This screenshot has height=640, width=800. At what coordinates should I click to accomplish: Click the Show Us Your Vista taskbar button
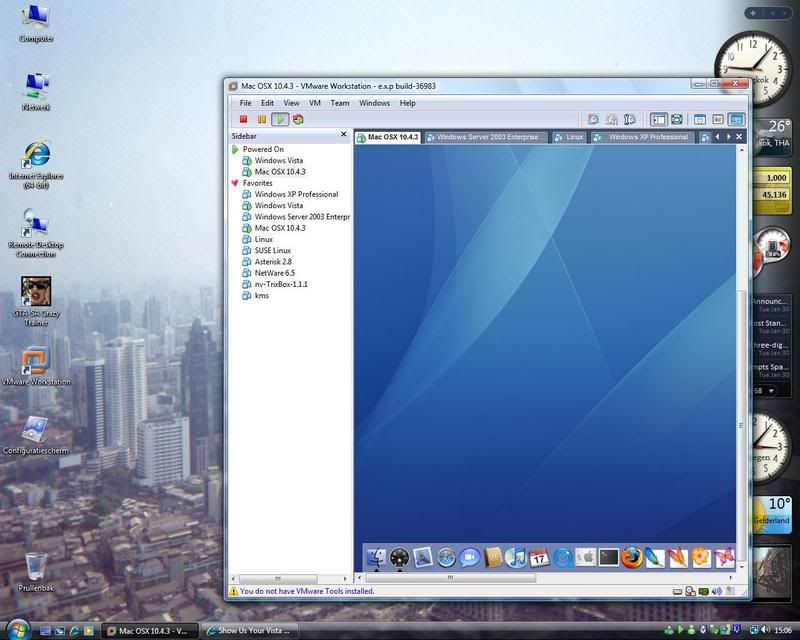point(250,631)
